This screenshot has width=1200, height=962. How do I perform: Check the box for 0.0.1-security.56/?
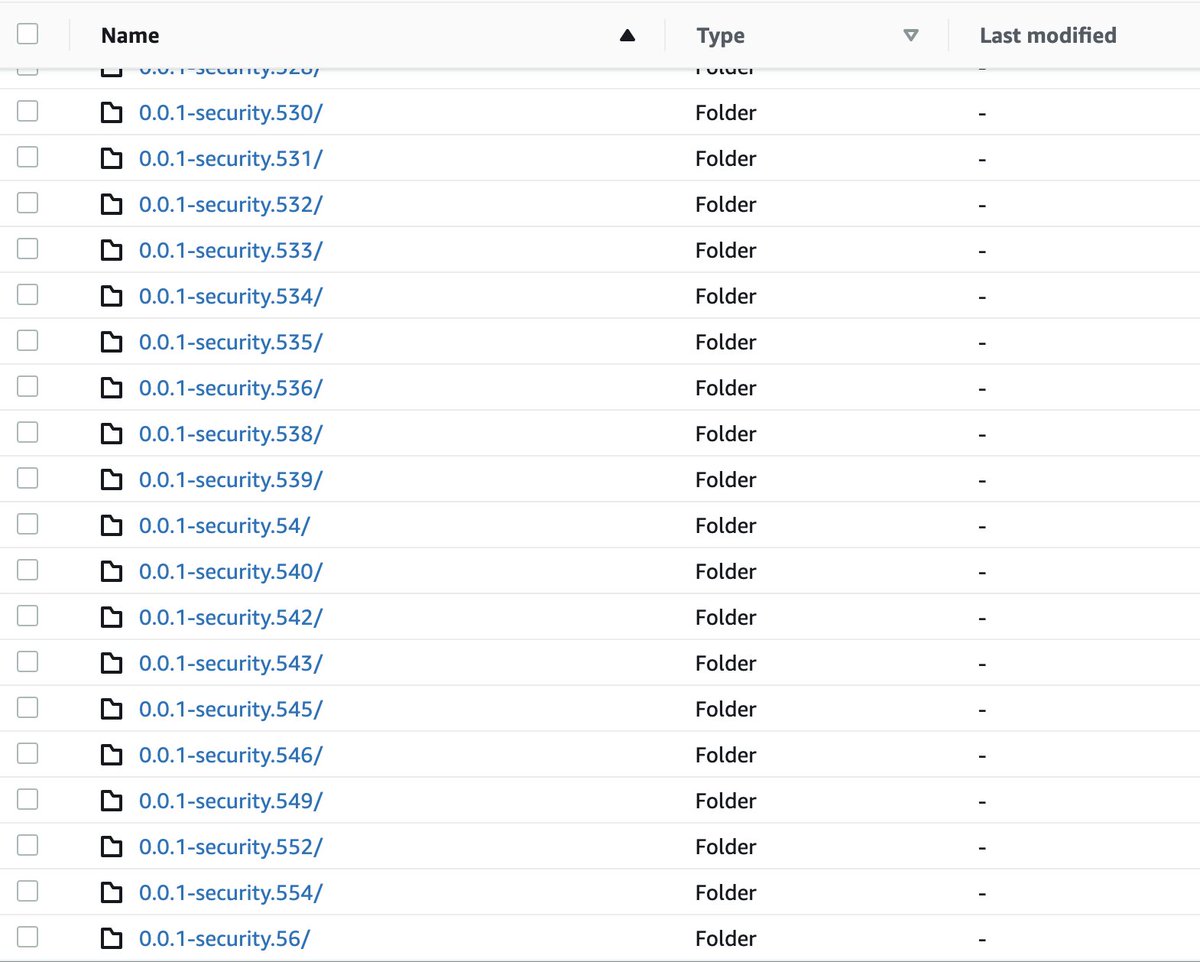point(28,938)
